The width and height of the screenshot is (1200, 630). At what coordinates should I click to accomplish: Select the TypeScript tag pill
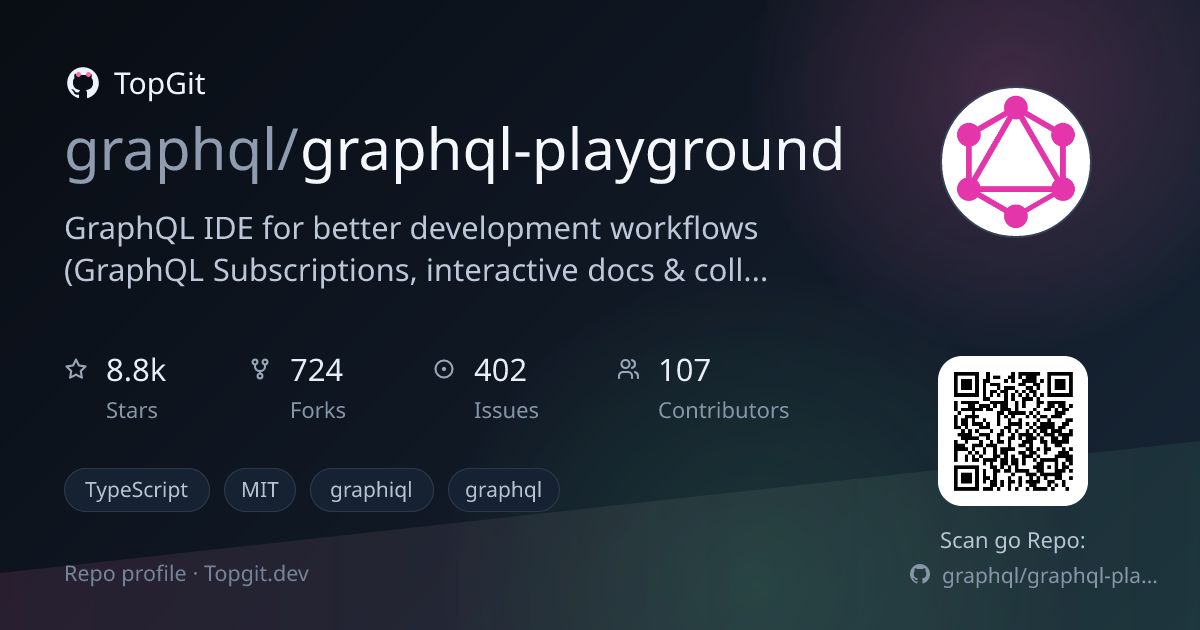tap(137, 490)
